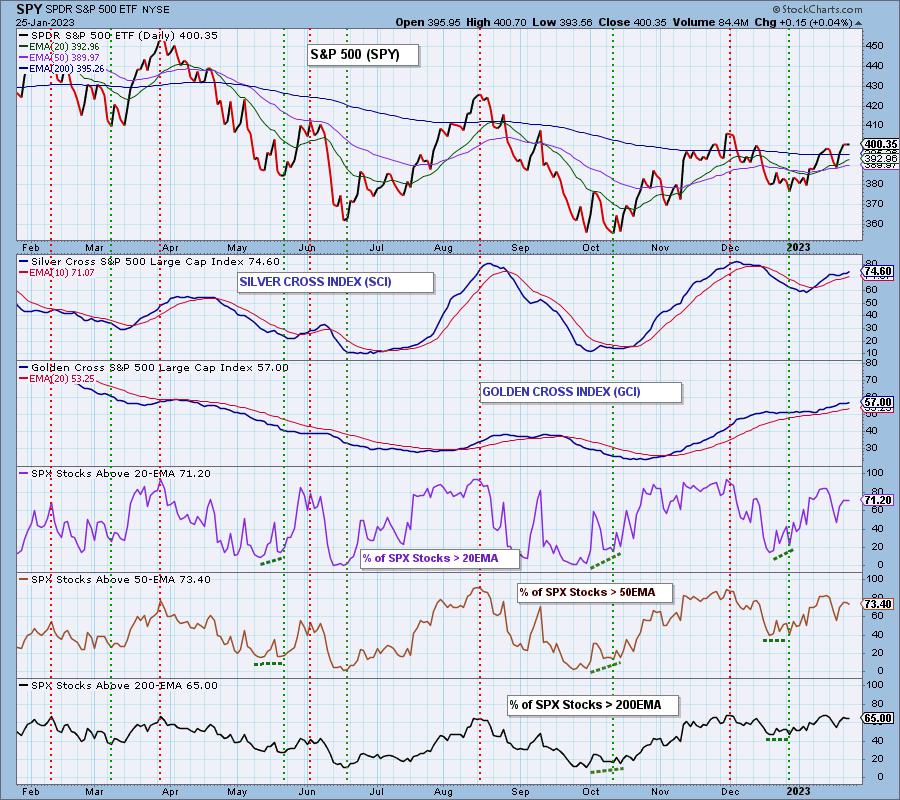Viewport: 900px width, 800px height.
Task: Click the S&P 500 (SPY) annotation box
Action: (363, 55)
